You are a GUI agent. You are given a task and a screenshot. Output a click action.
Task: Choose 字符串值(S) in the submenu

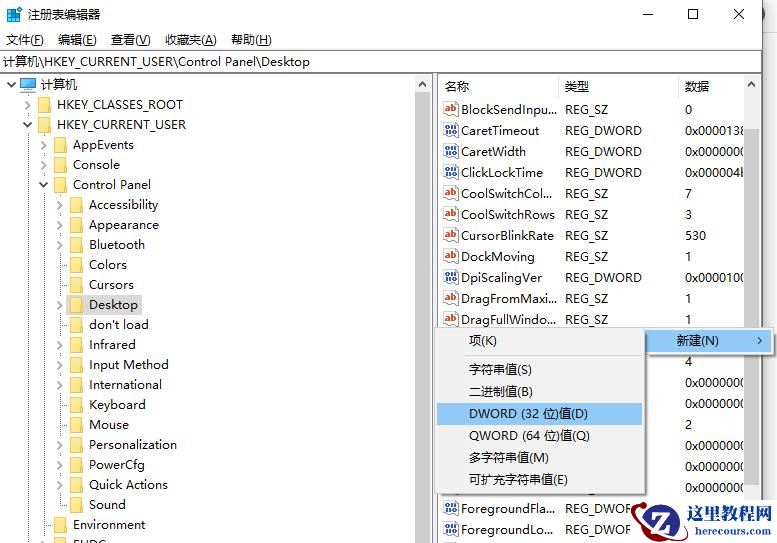540,370
